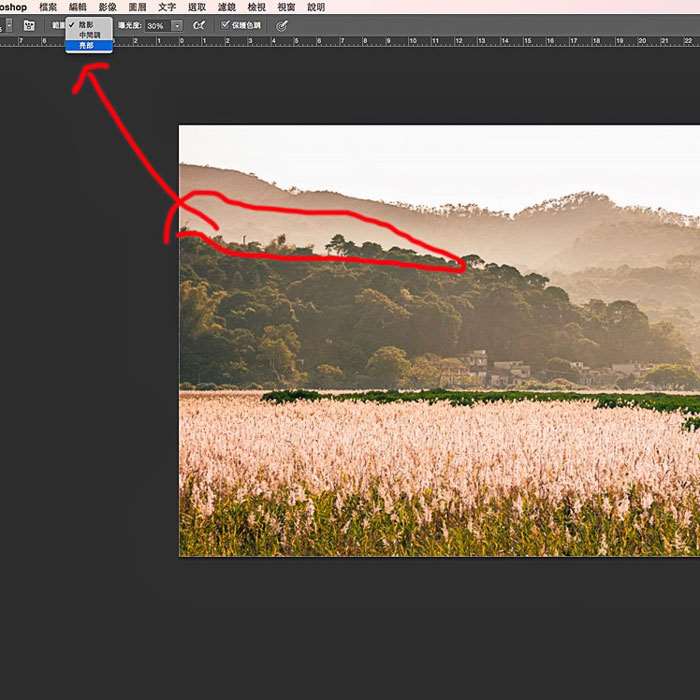Select 陰影 in the range dropdown

point(85,24)
